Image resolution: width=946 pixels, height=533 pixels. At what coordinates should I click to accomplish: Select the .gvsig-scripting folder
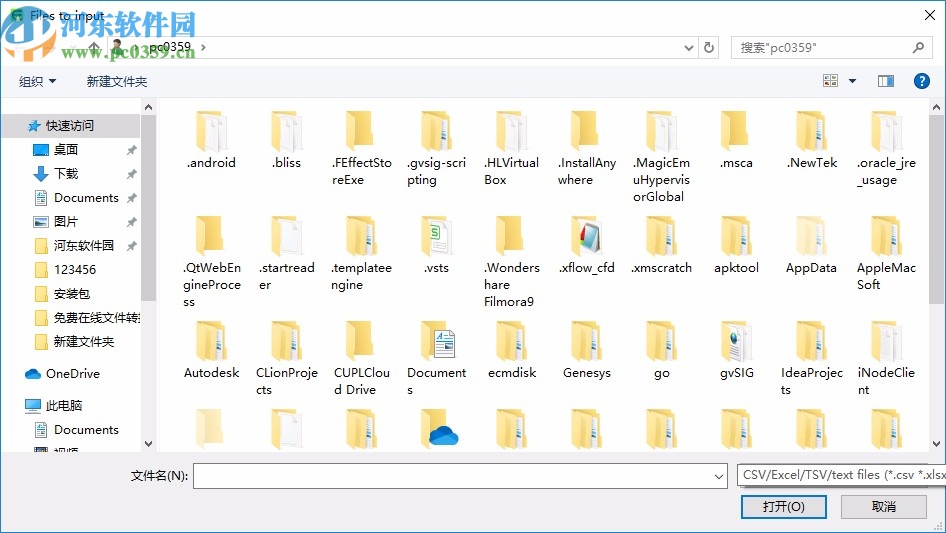(x=436, y=148)
